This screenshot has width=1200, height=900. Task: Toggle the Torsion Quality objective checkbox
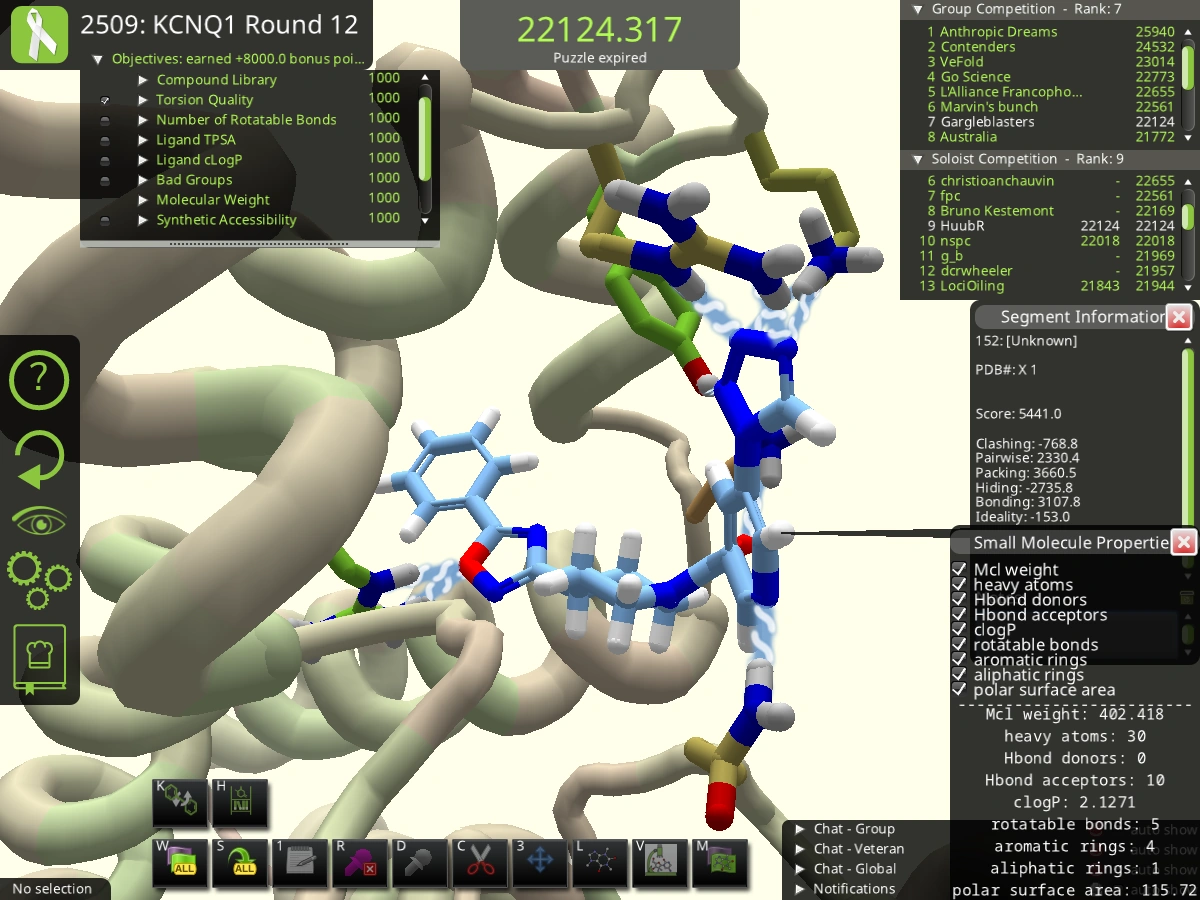pyautogui.click(x=107, y=99)
